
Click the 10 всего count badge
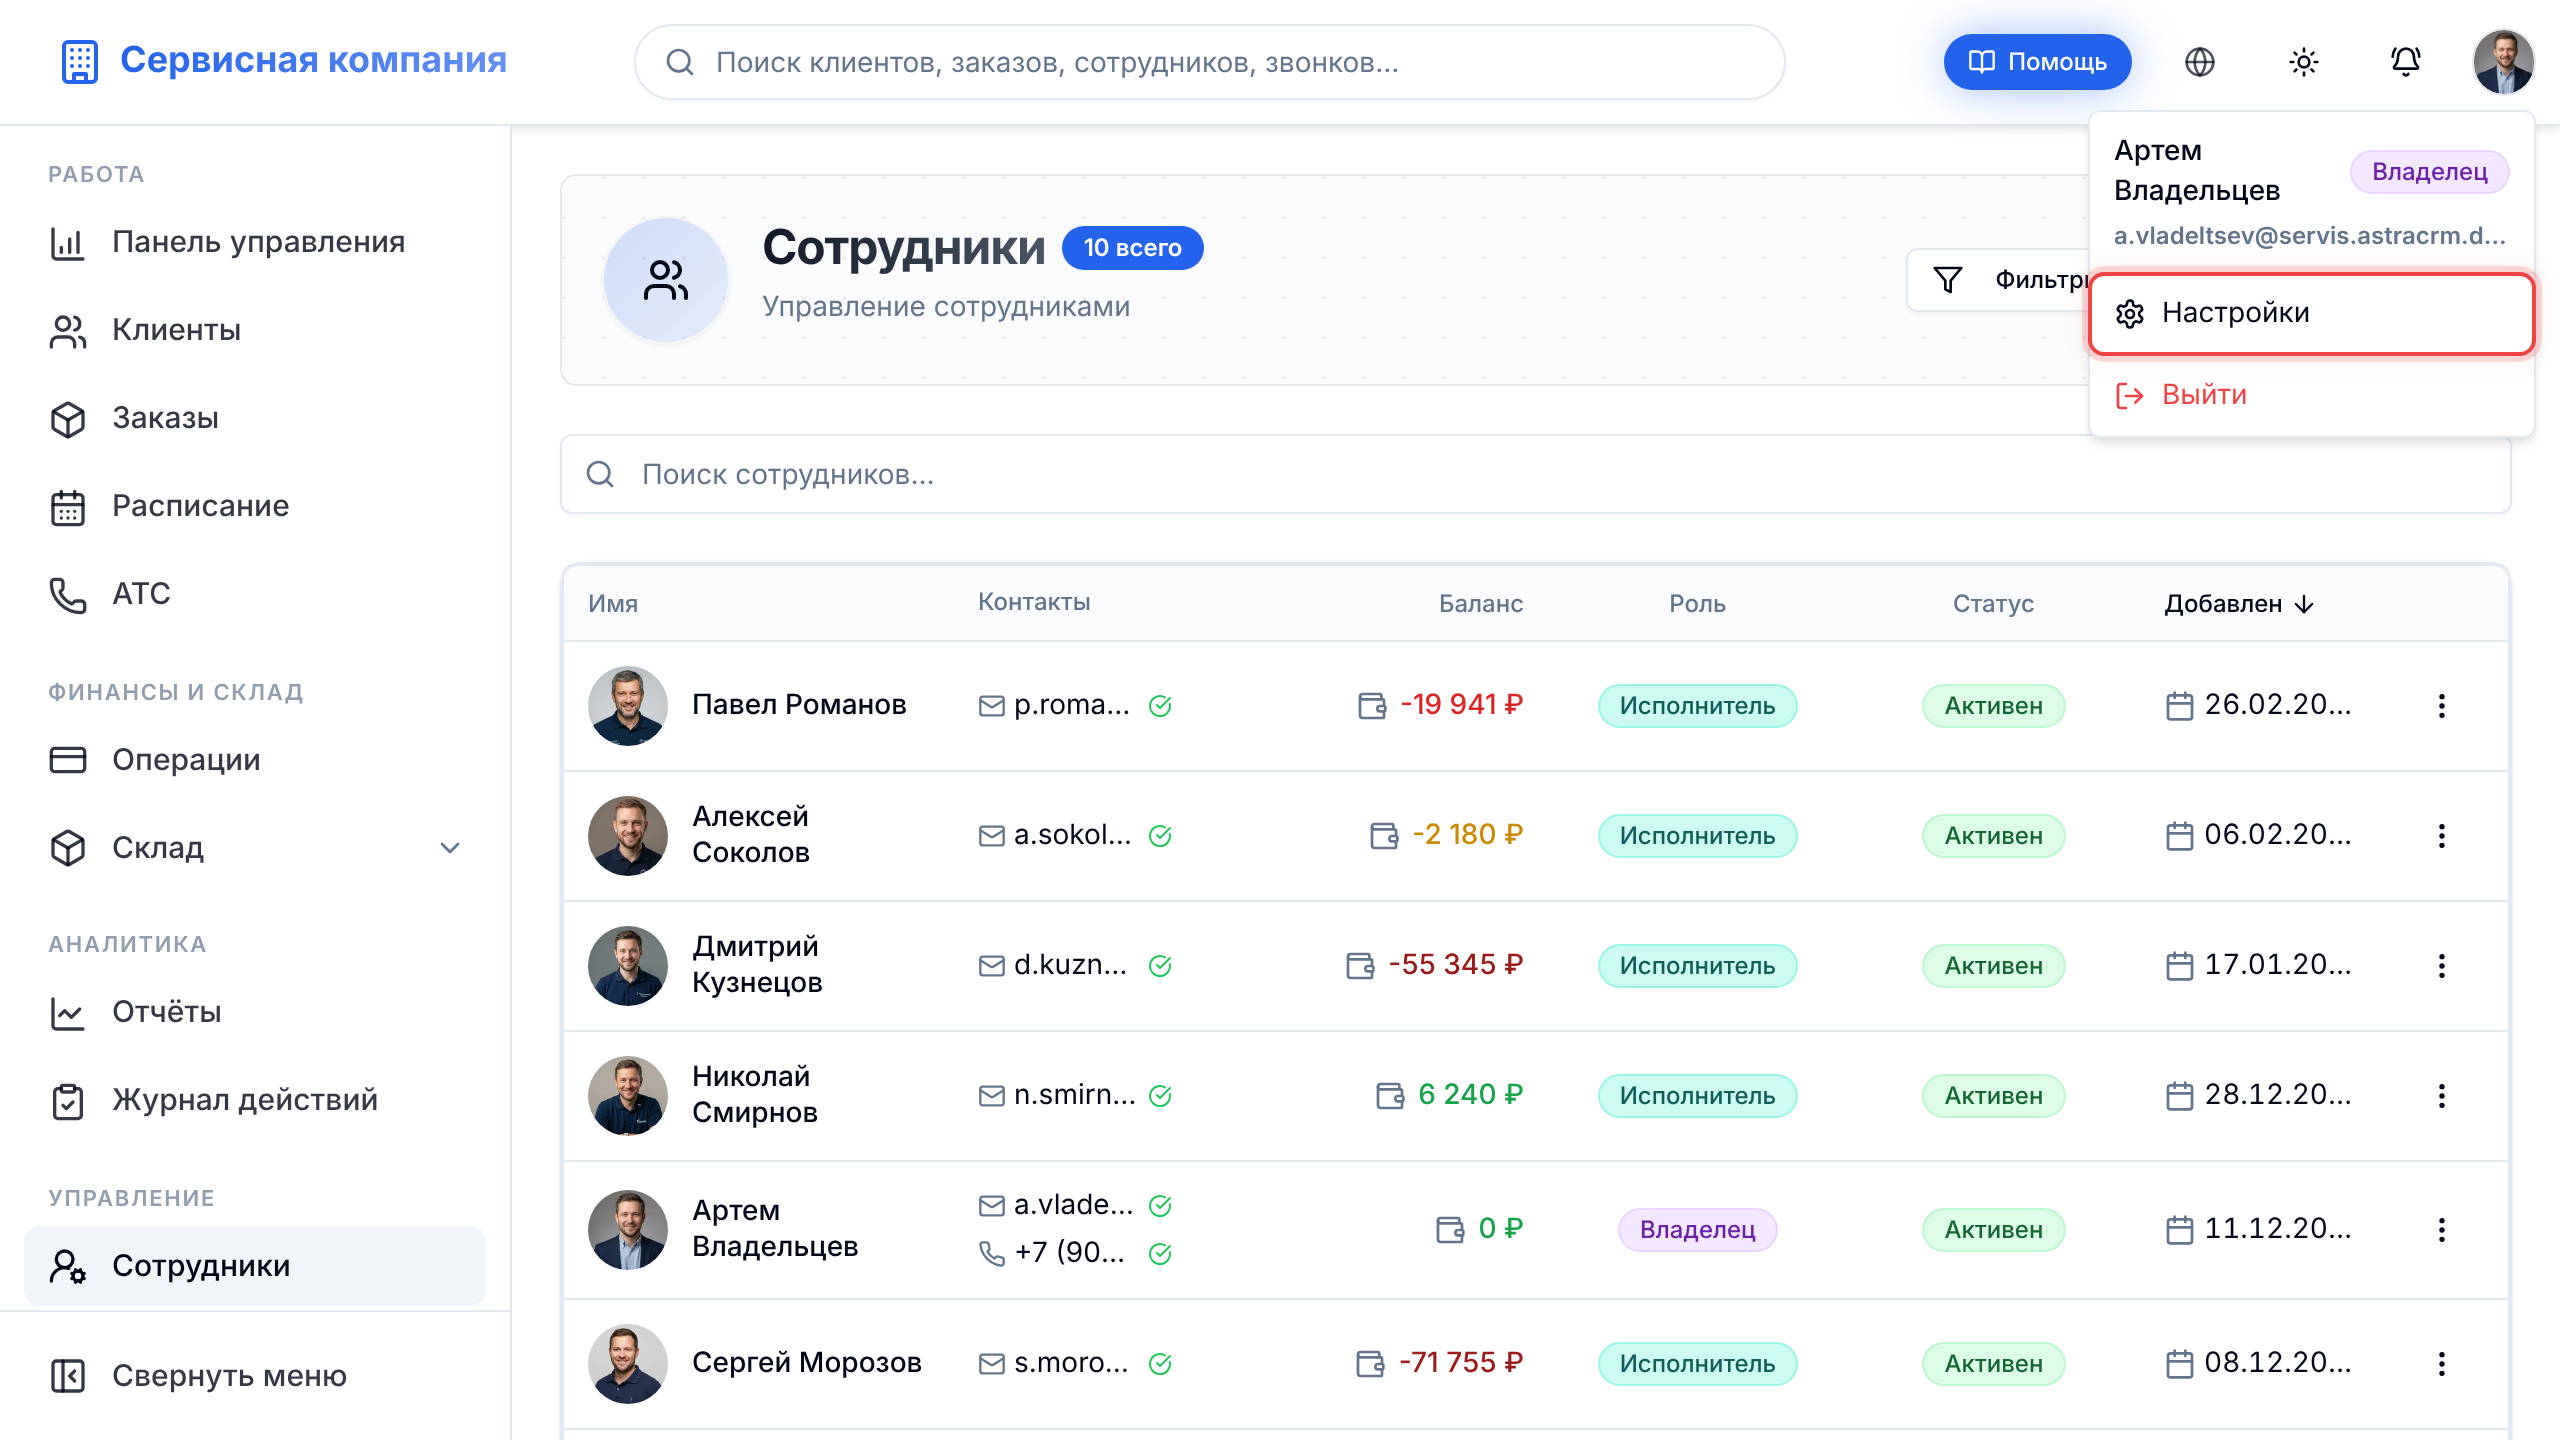[1132, 248]
